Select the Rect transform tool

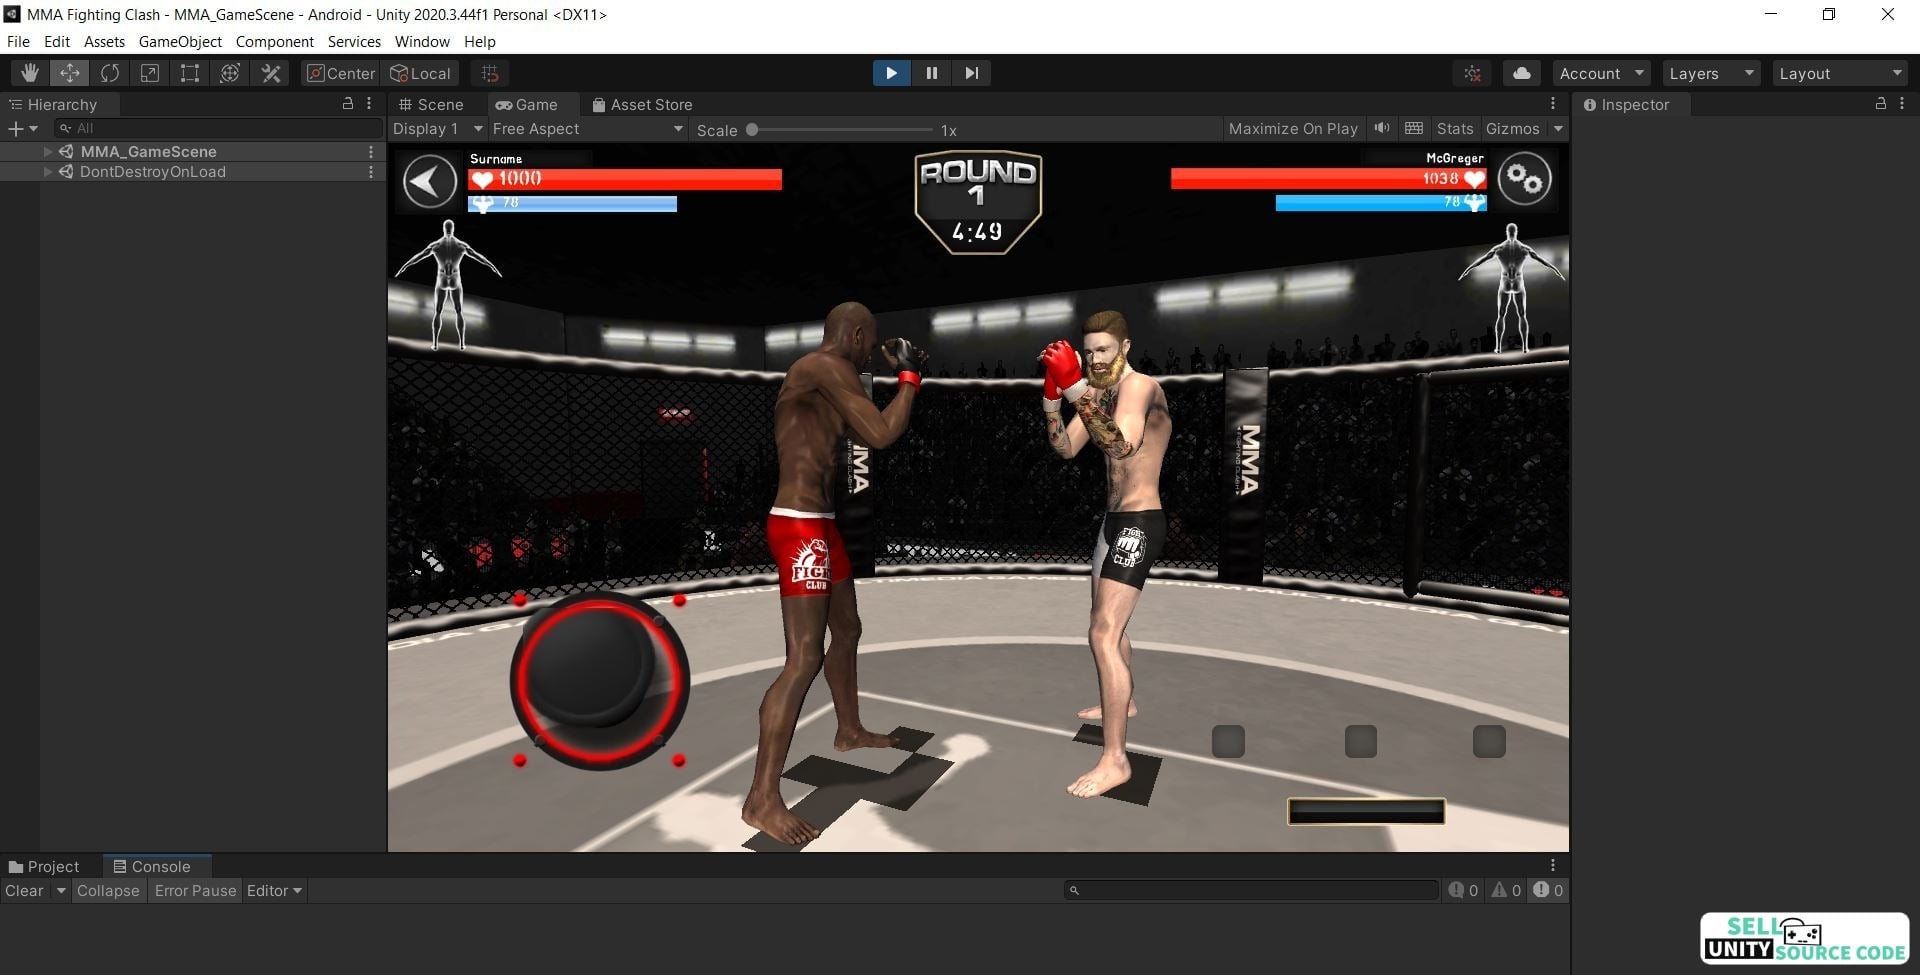coord(189,73)
